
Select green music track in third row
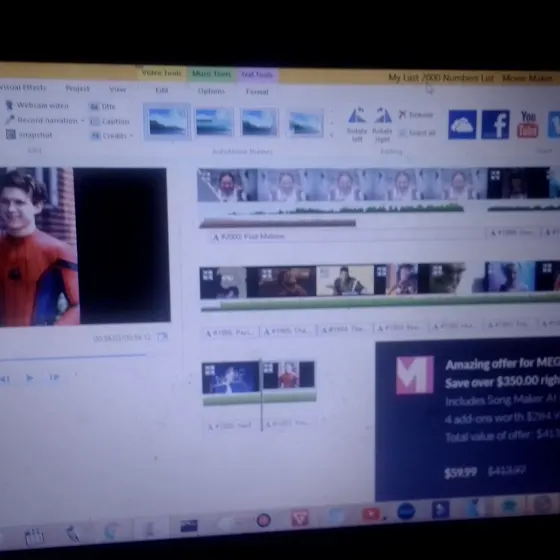260,398
